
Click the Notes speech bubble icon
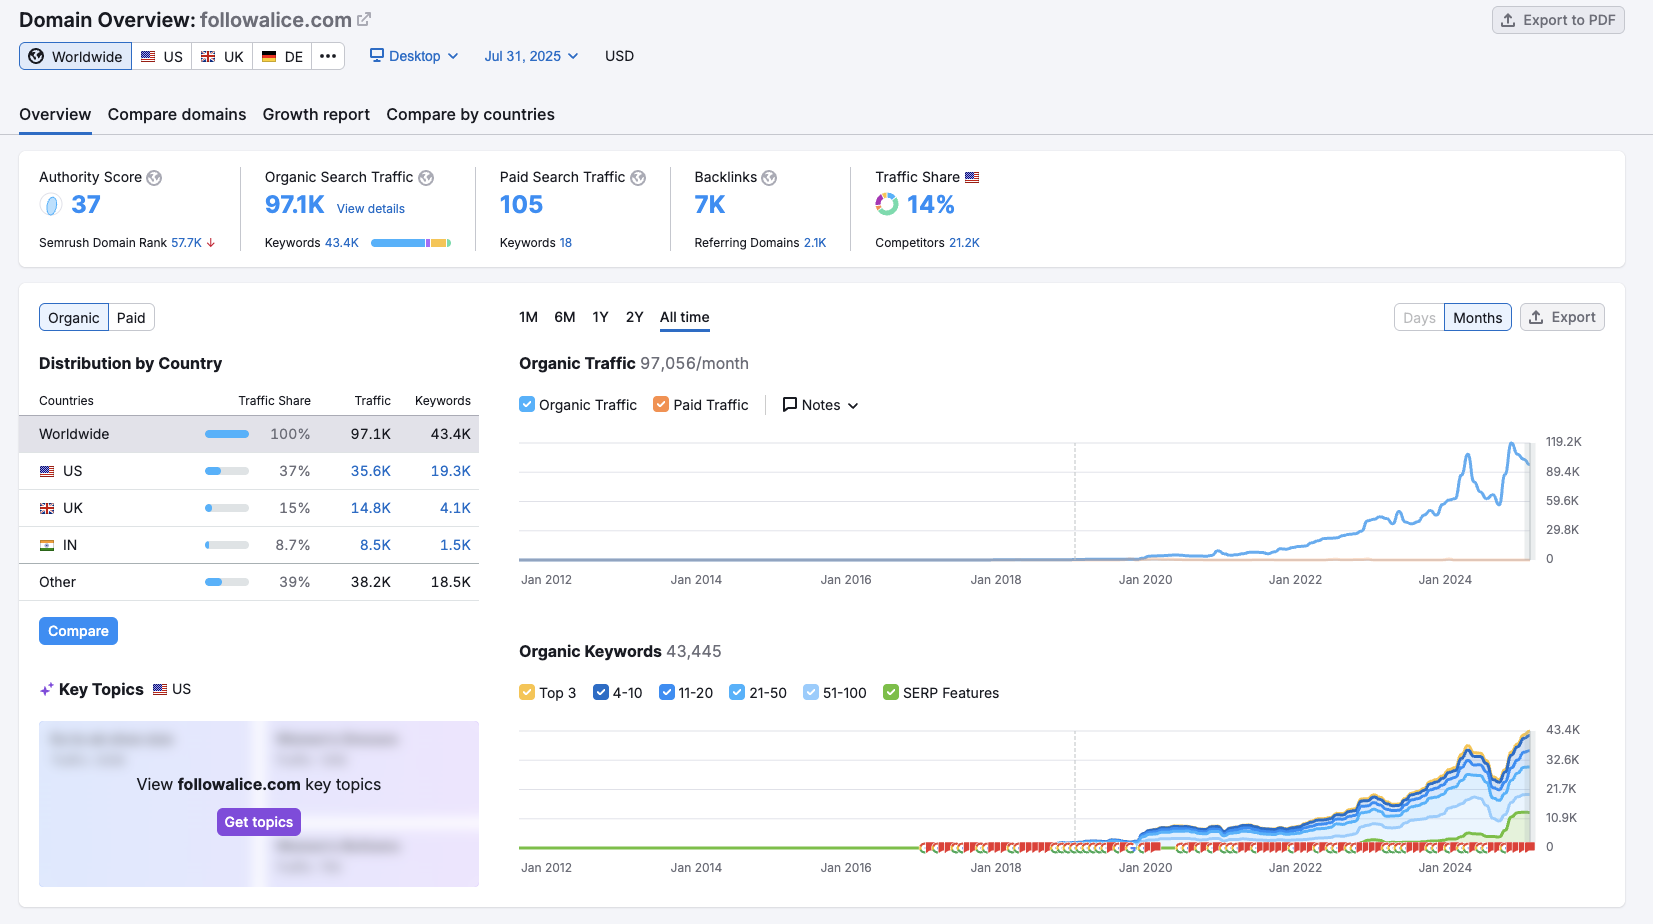pos(790,405)
